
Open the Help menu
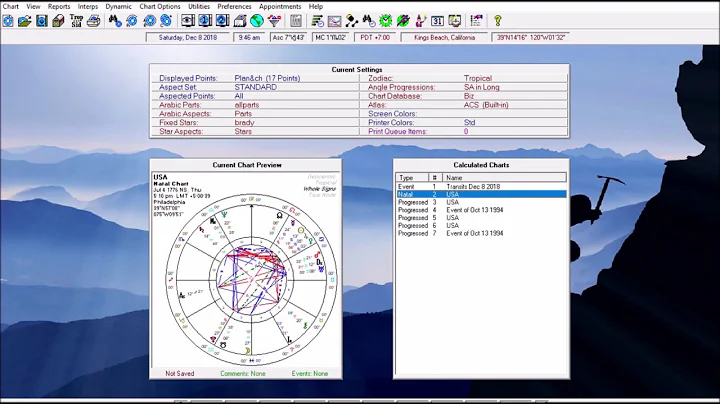315,6
